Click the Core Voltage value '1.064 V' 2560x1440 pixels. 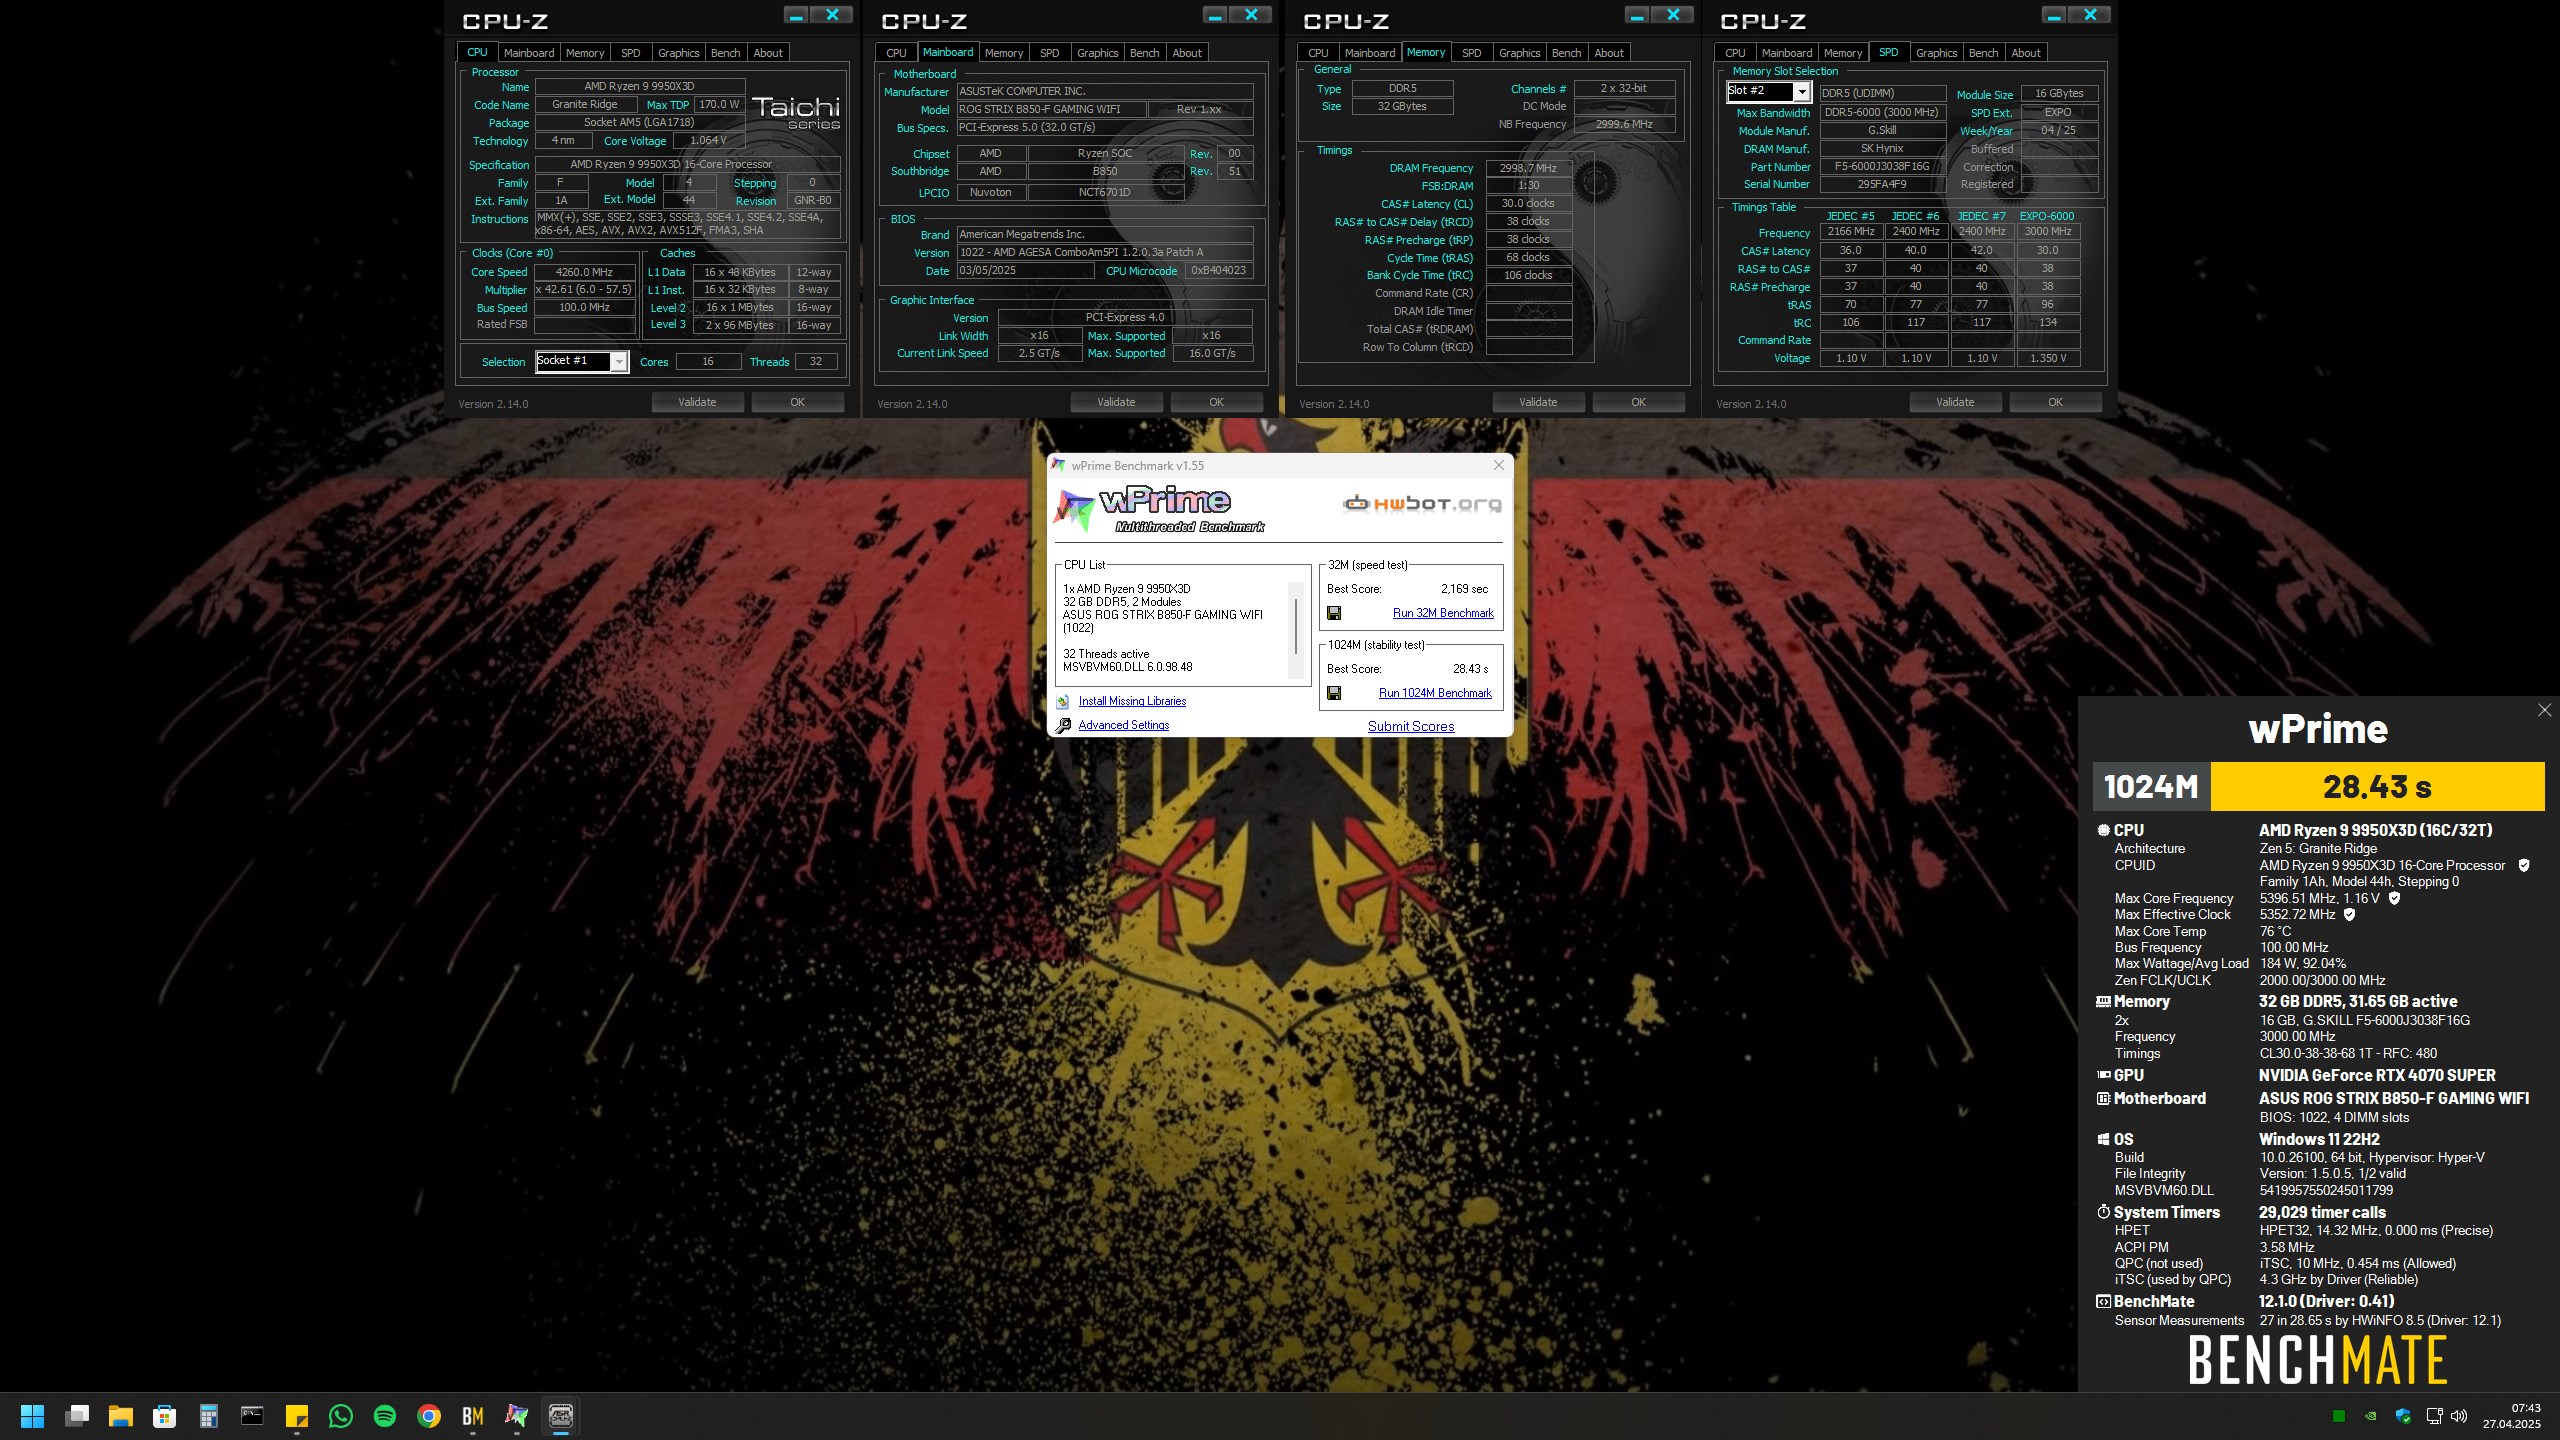click(708, 140)
